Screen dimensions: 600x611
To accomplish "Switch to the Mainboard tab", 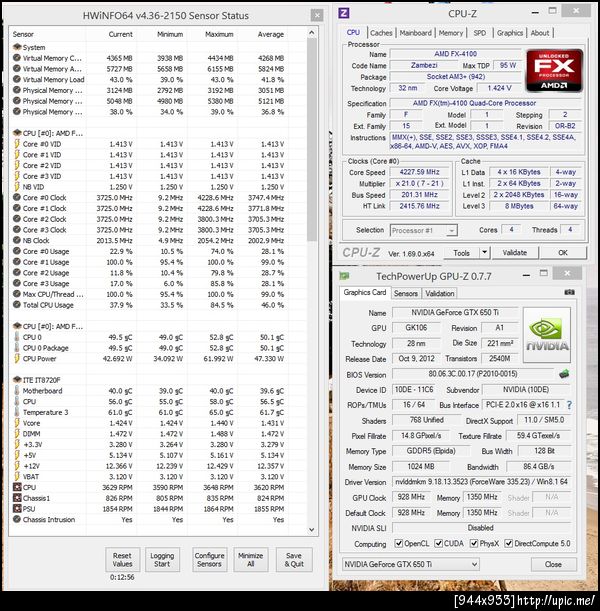I will click(x=416, y=33).
